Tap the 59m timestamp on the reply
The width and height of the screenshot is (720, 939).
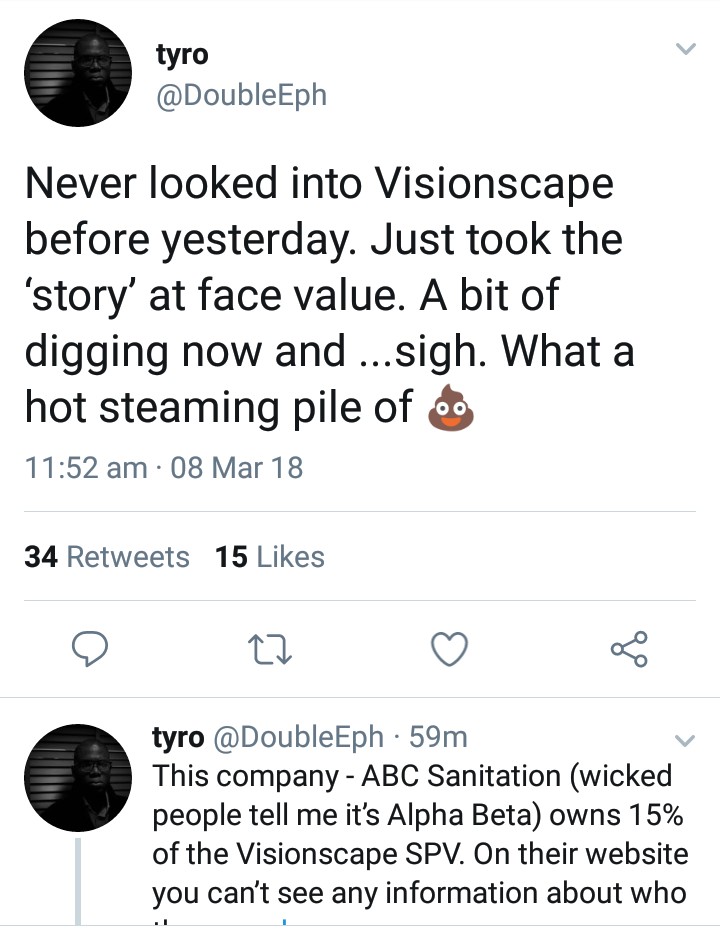[440, 737]
